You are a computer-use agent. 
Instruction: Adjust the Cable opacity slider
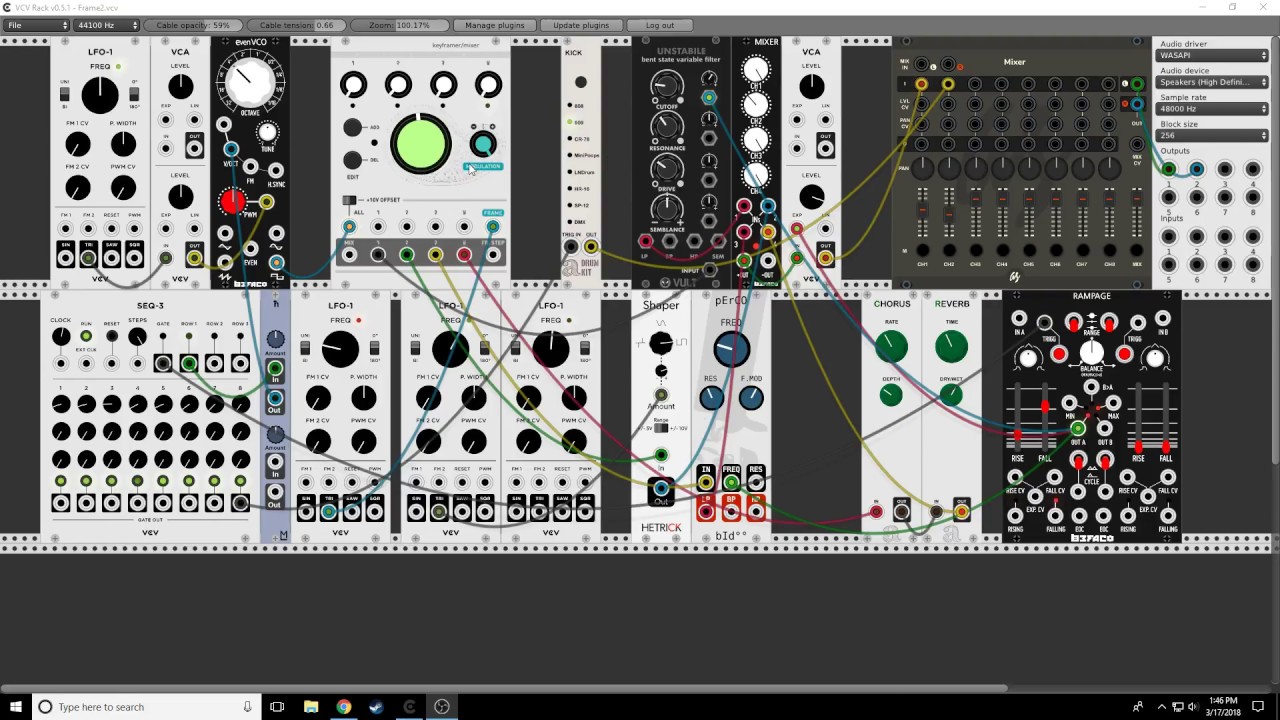(x=192, y=25)
